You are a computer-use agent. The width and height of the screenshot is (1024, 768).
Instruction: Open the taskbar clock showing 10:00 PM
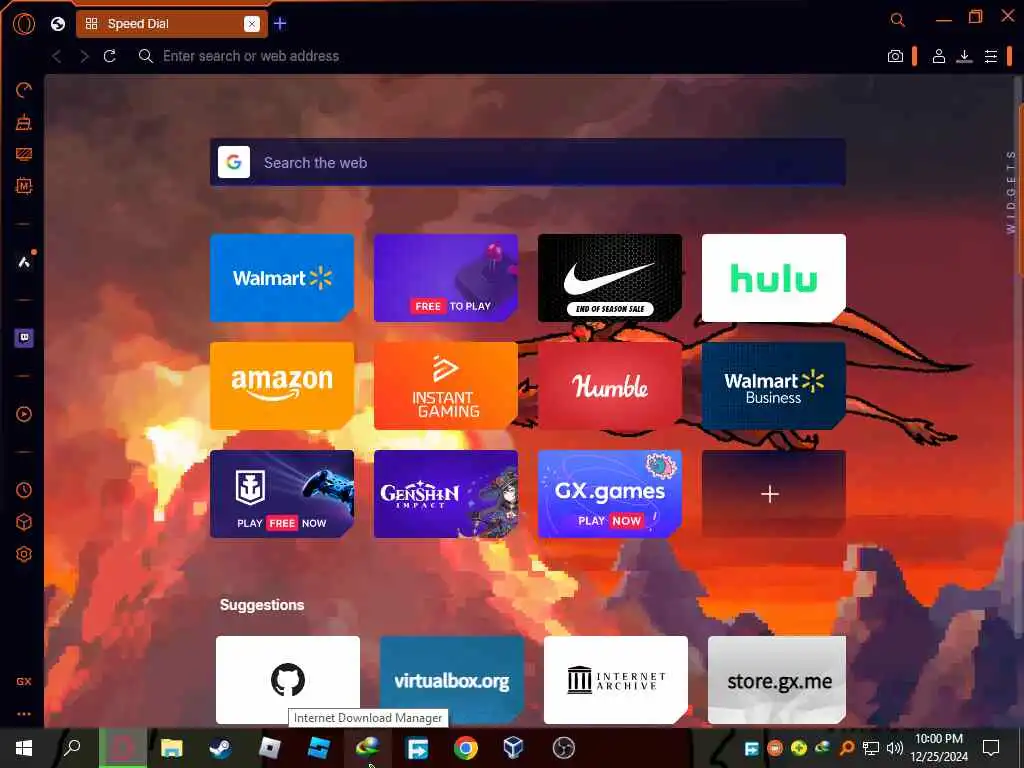click(x=939, y=748)
